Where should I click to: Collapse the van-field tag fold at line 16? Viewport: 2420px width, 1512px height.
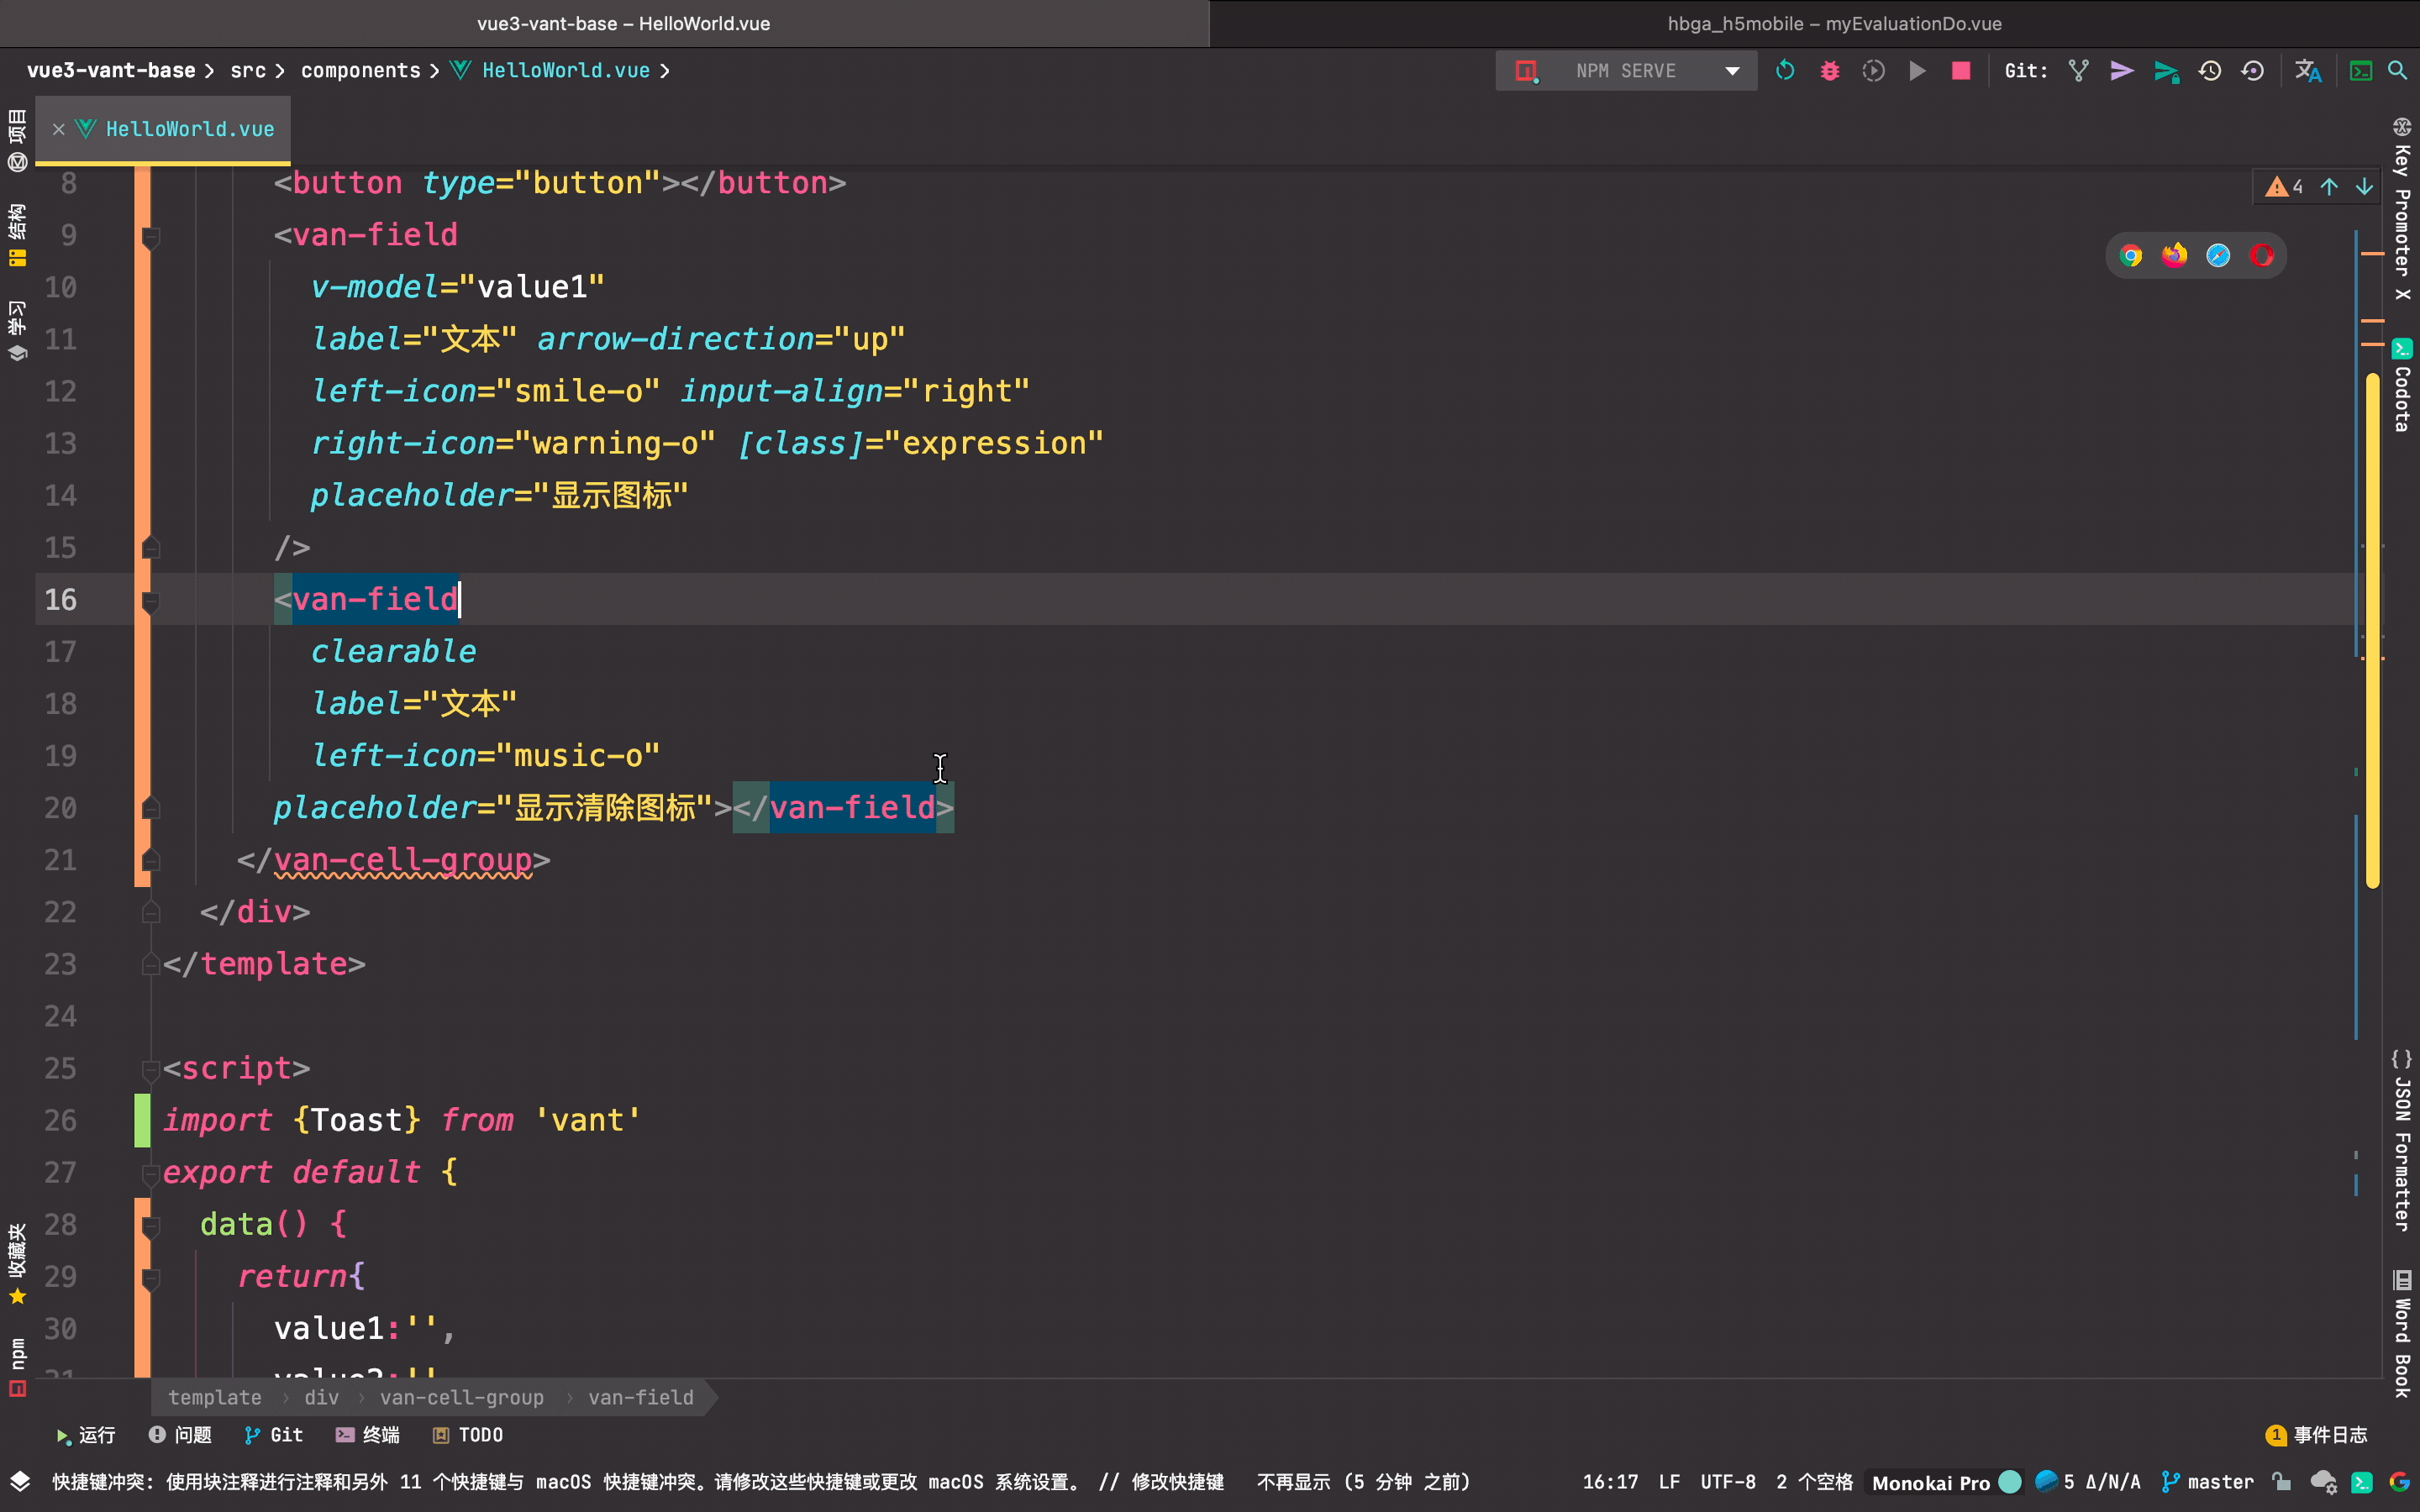tap(151, 600)
